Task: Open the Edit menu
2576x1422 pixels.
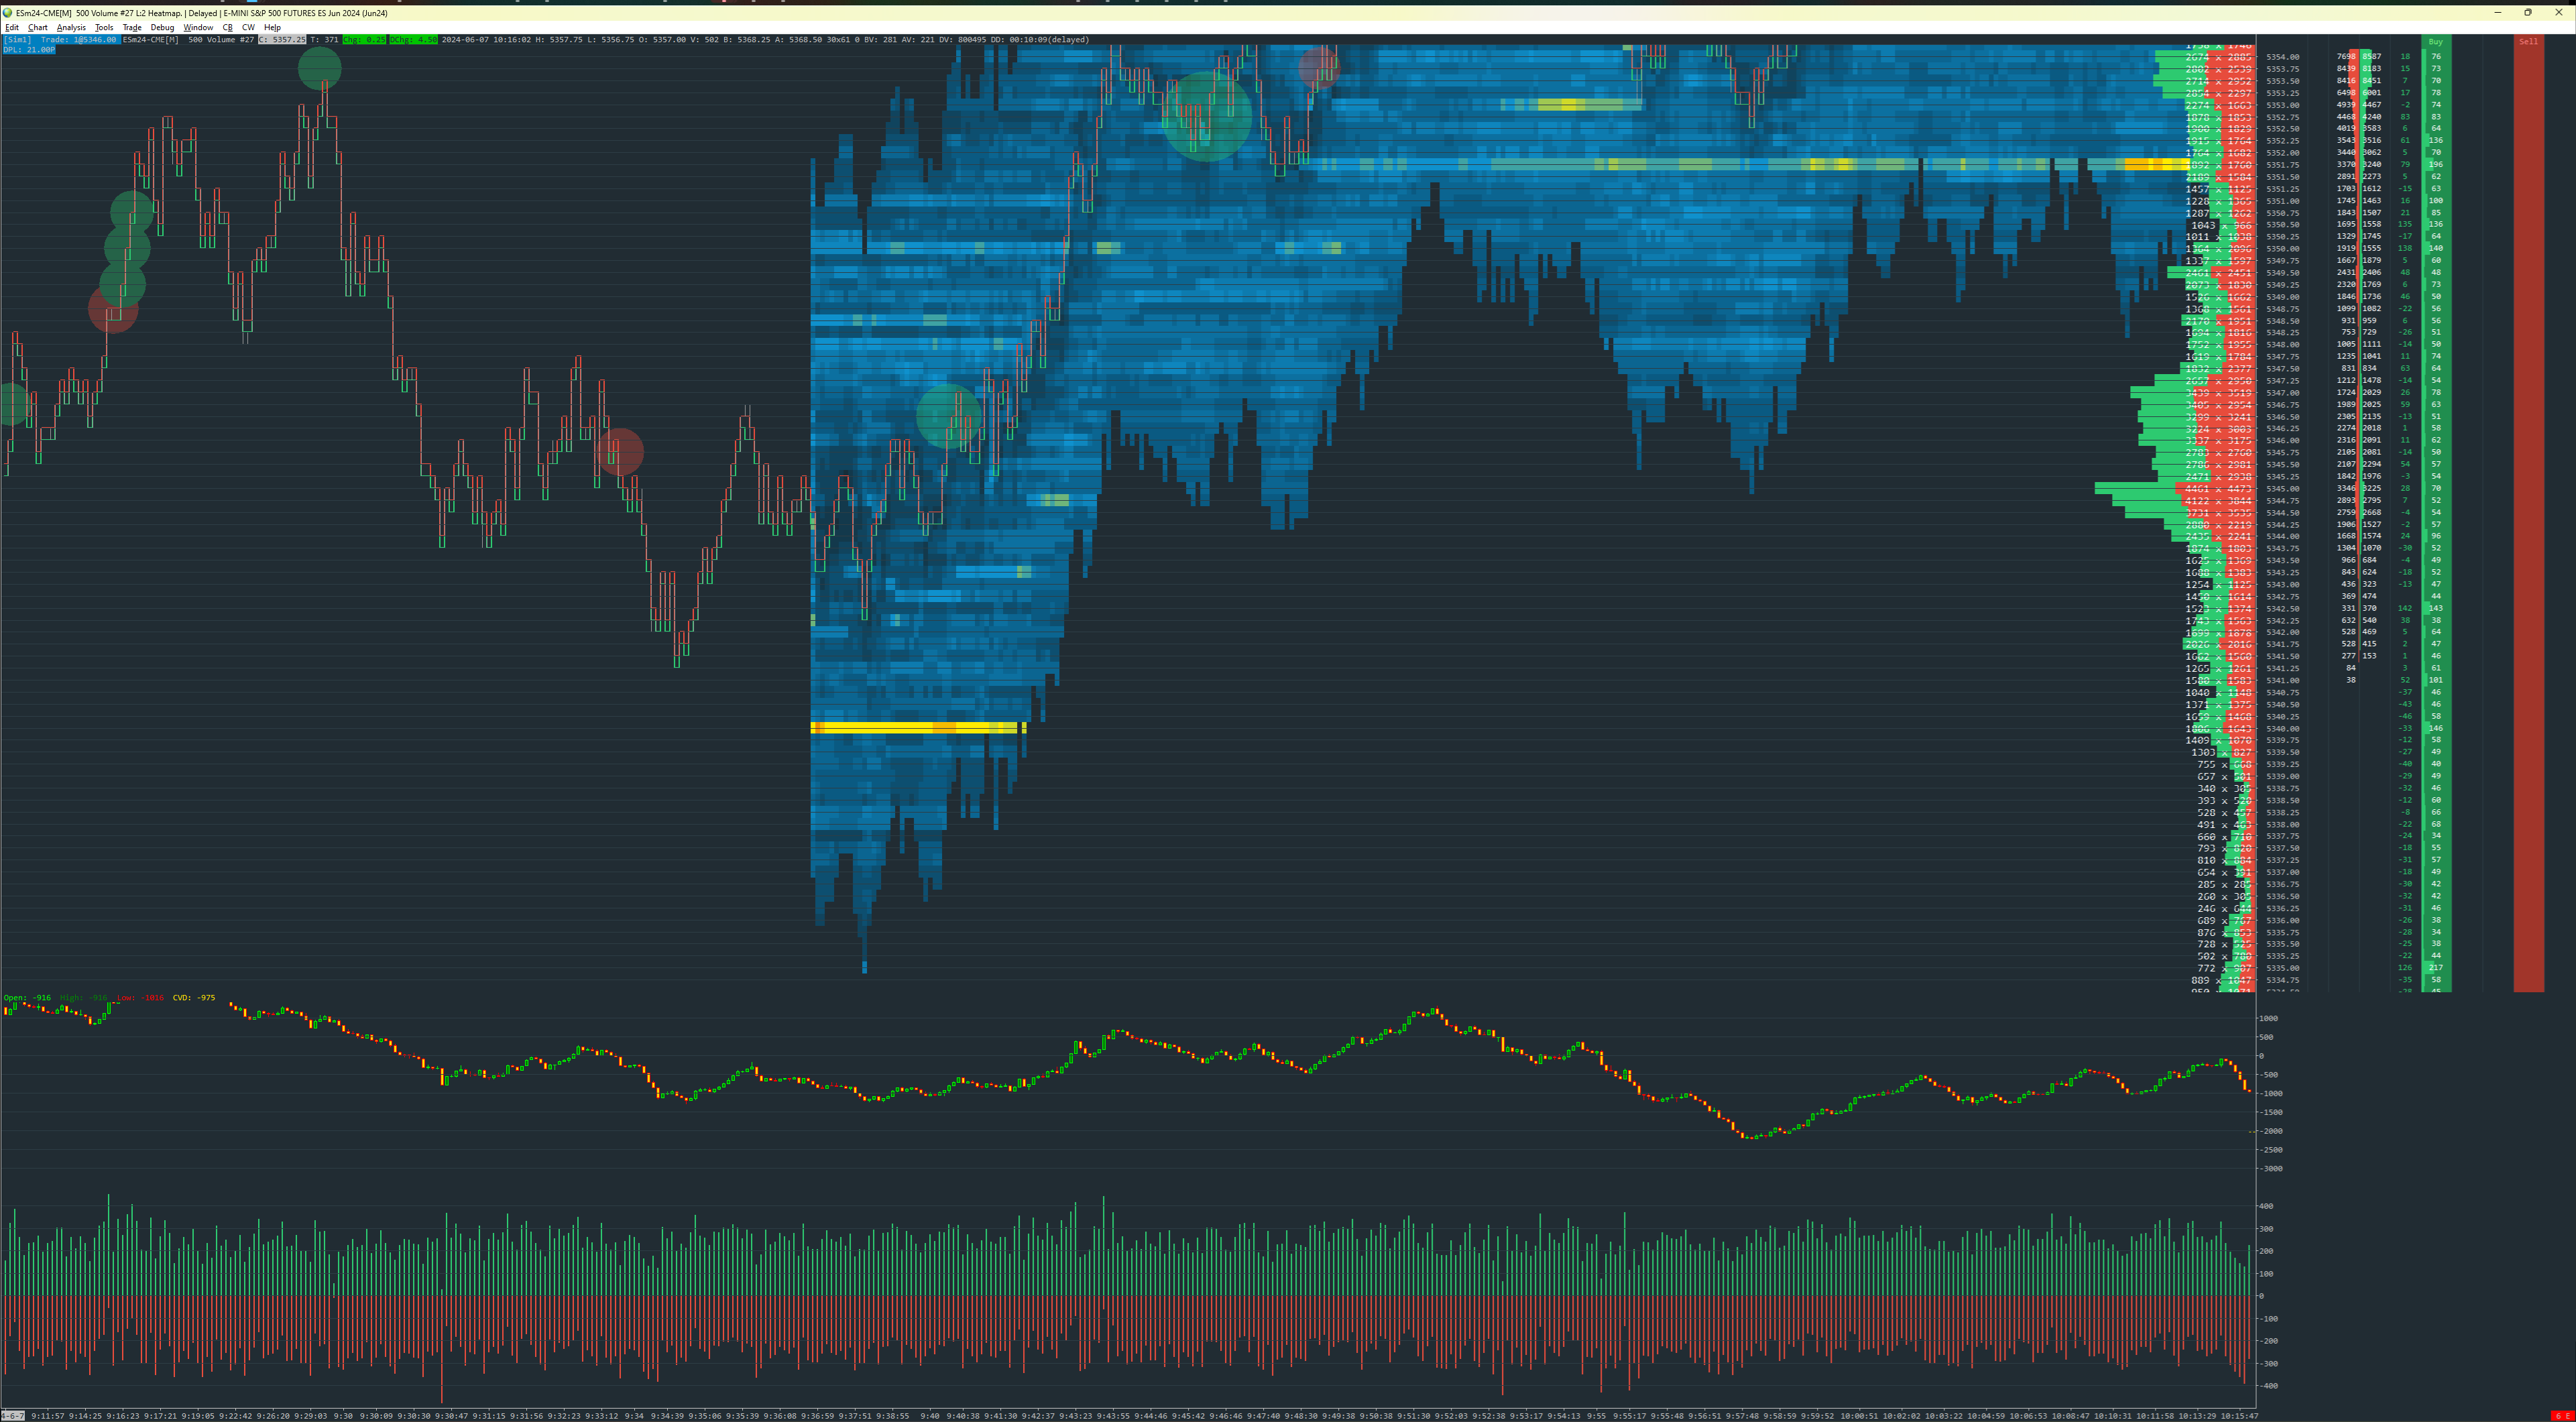Action: click(x=12, y=28)
